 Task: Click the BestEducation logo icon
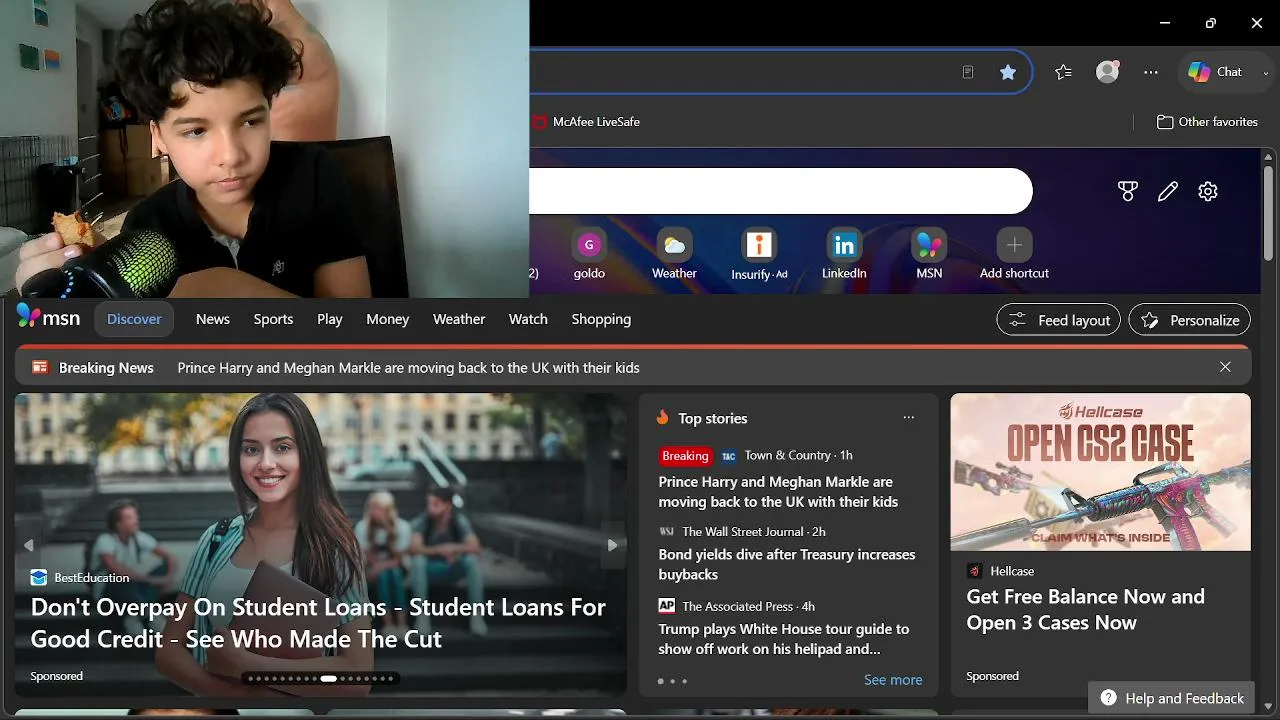39,577
